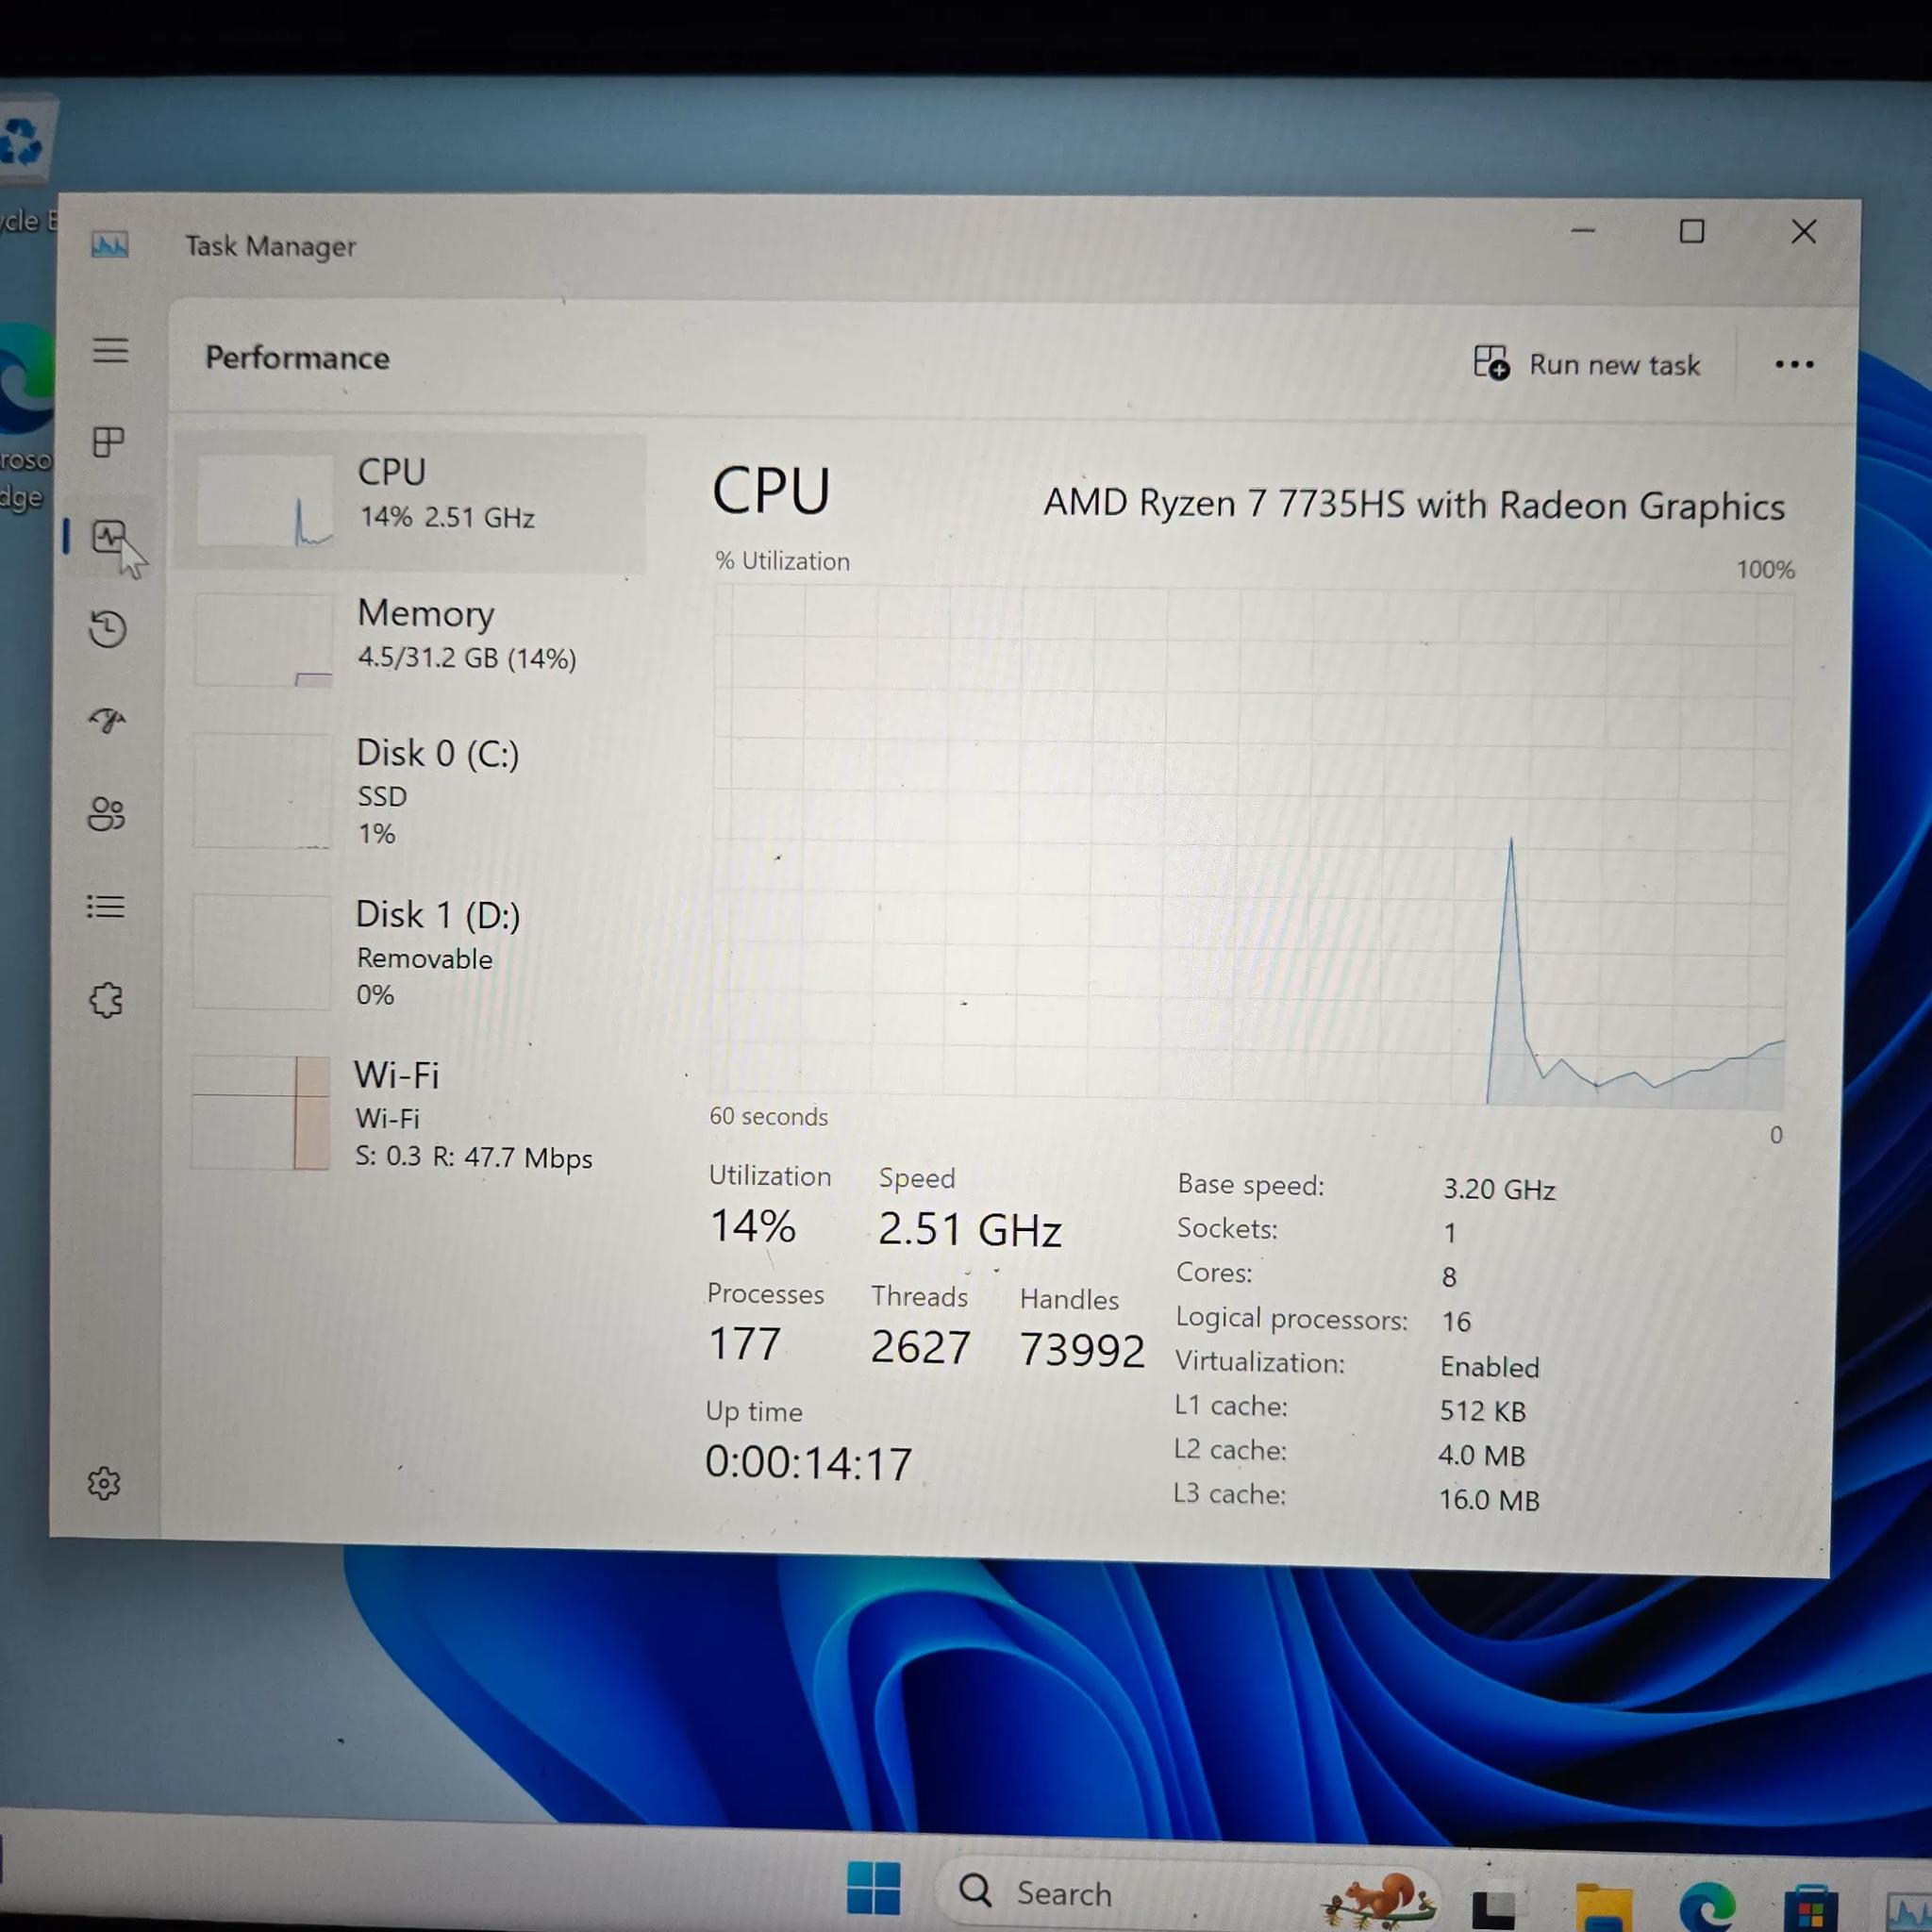The width and height of the screenshot is (1932, 1932).
Task: Open the App history page icon
Action: (108, 629)
